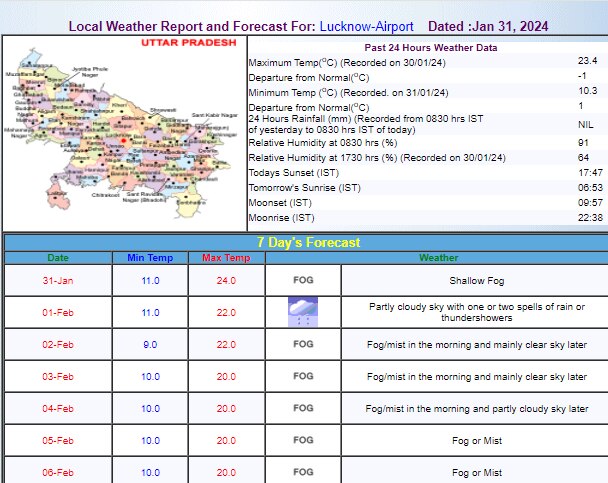
Task: Click the FOG label in the 03-Feb row
Action: point(303,376)
